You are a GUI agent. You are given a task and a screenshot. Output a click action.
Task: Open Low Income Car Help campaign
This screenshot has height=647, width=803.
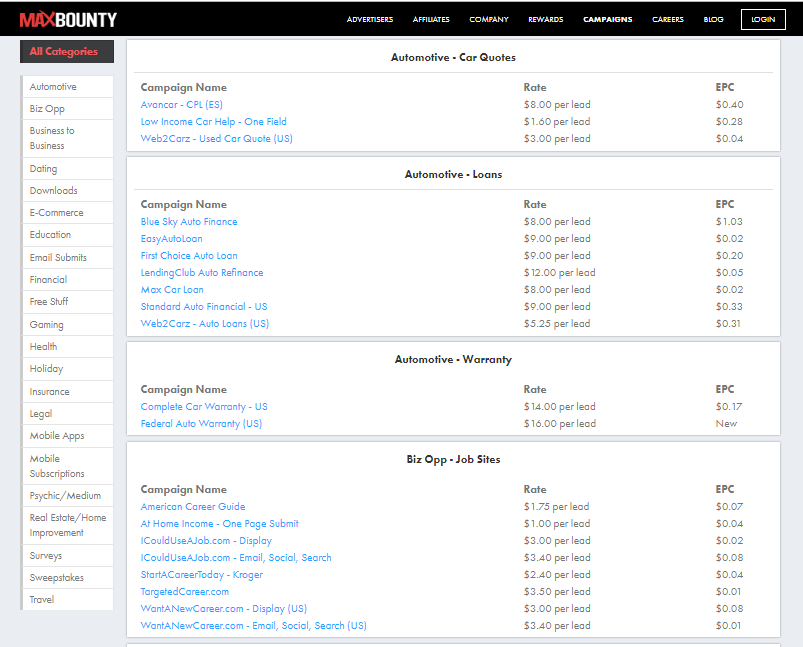(214, 121)
